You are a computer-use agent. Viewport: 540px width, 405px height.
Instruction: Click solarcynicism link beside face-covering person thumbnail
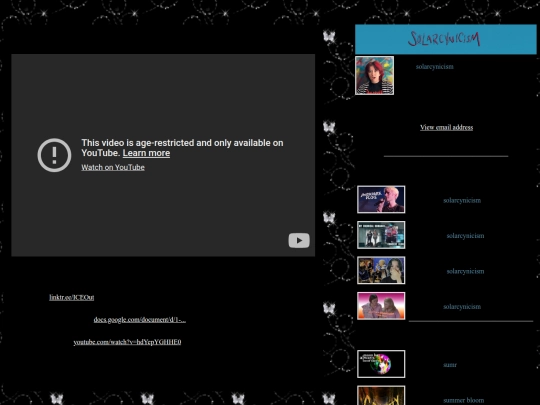[x=465, y=271]
